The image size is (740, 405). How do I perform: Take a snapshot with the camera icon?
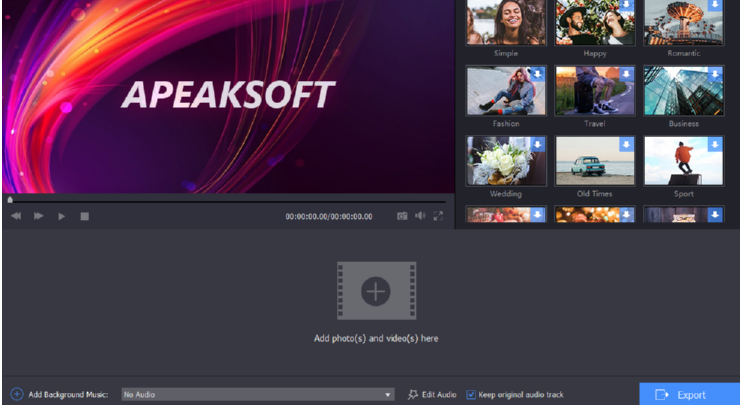(x=402, y=216)
